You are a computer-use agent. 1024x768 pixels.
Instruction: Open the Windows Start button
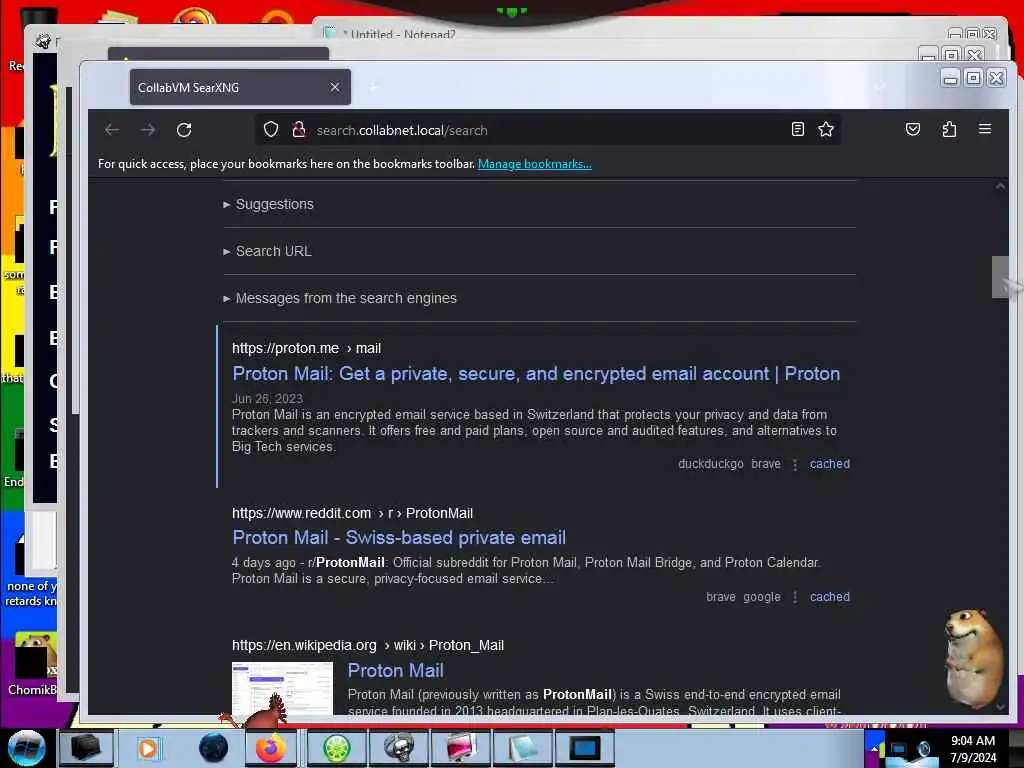26,748
